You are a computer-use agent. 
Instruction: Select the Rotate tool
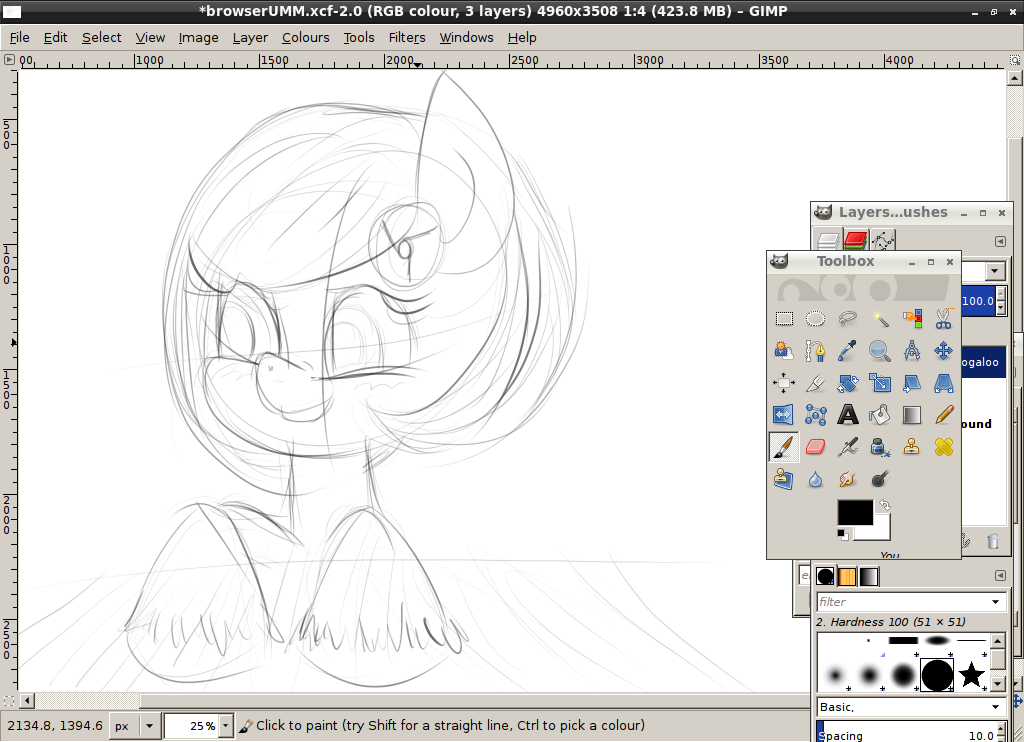[848, 383]
